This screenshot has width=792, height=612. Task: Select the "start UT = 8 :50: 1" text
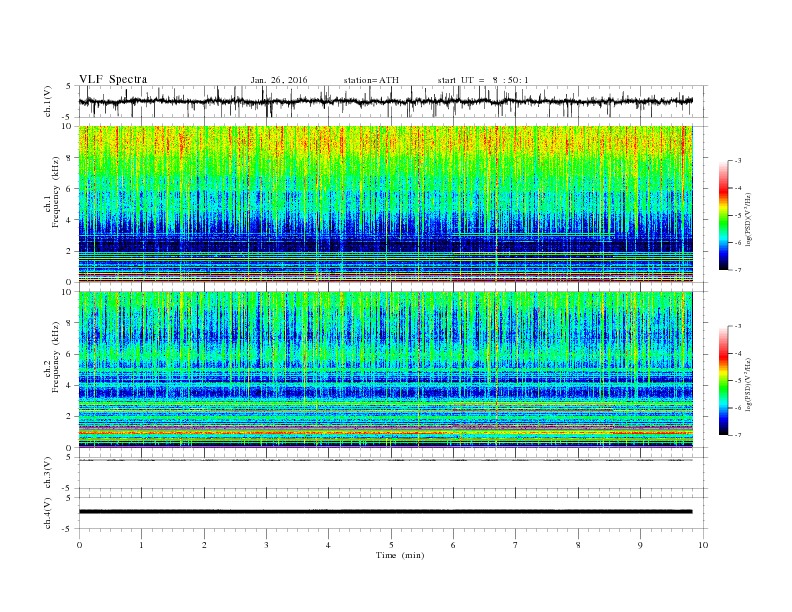pos(483,80)
